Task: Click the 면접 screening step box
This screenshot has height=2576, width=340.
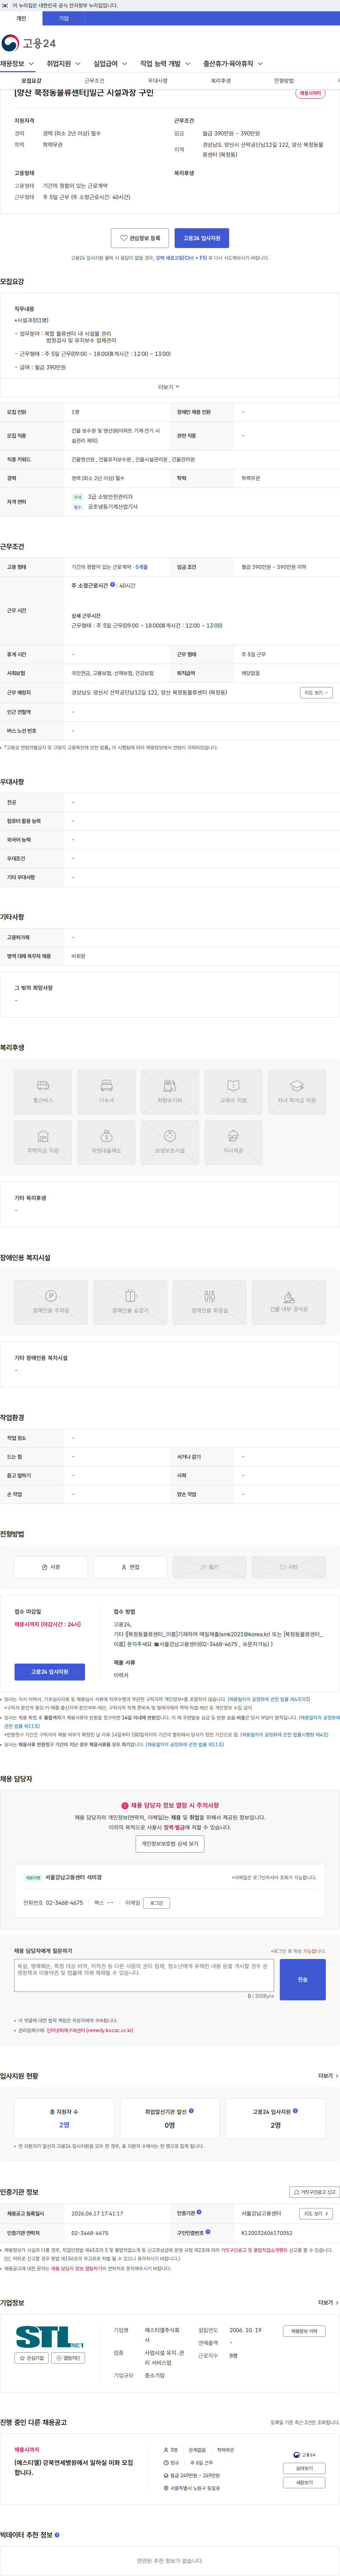Action: [130, 1567]
